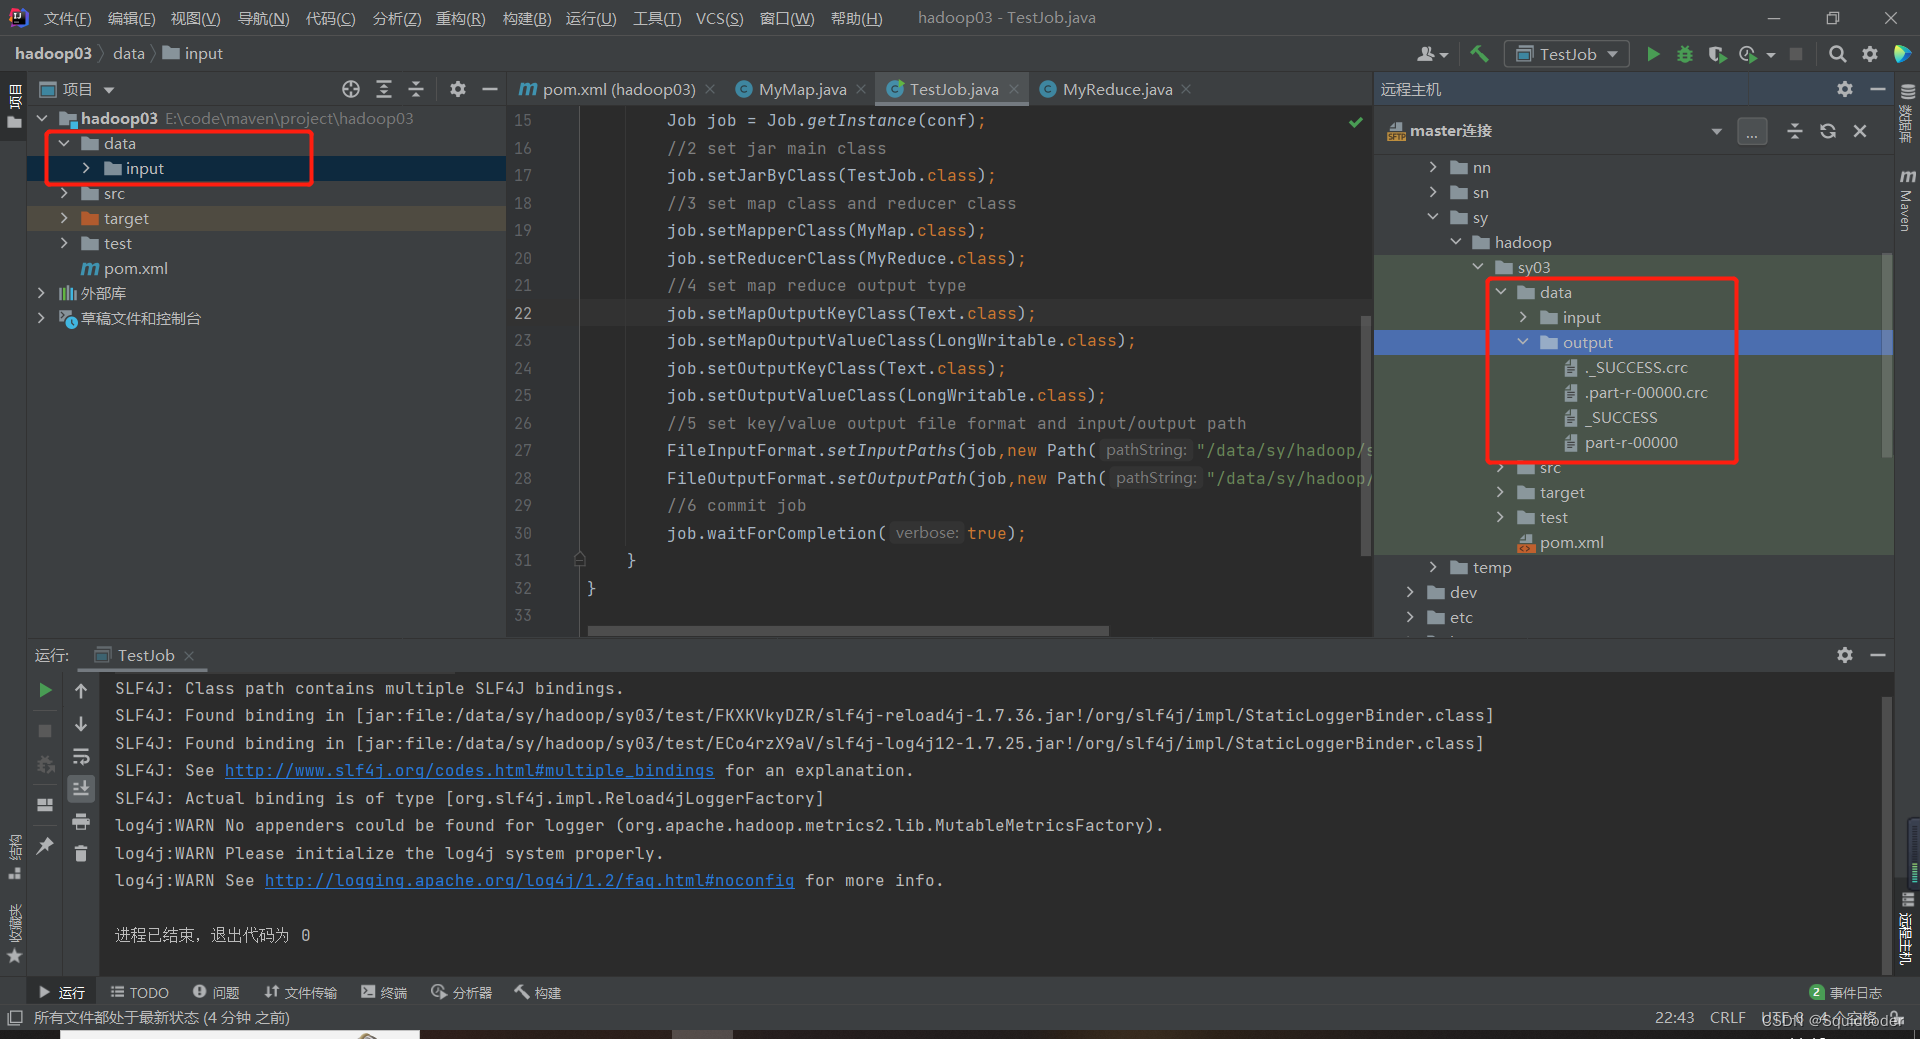Open Run panel settings gear

[x=1845, y=655]
